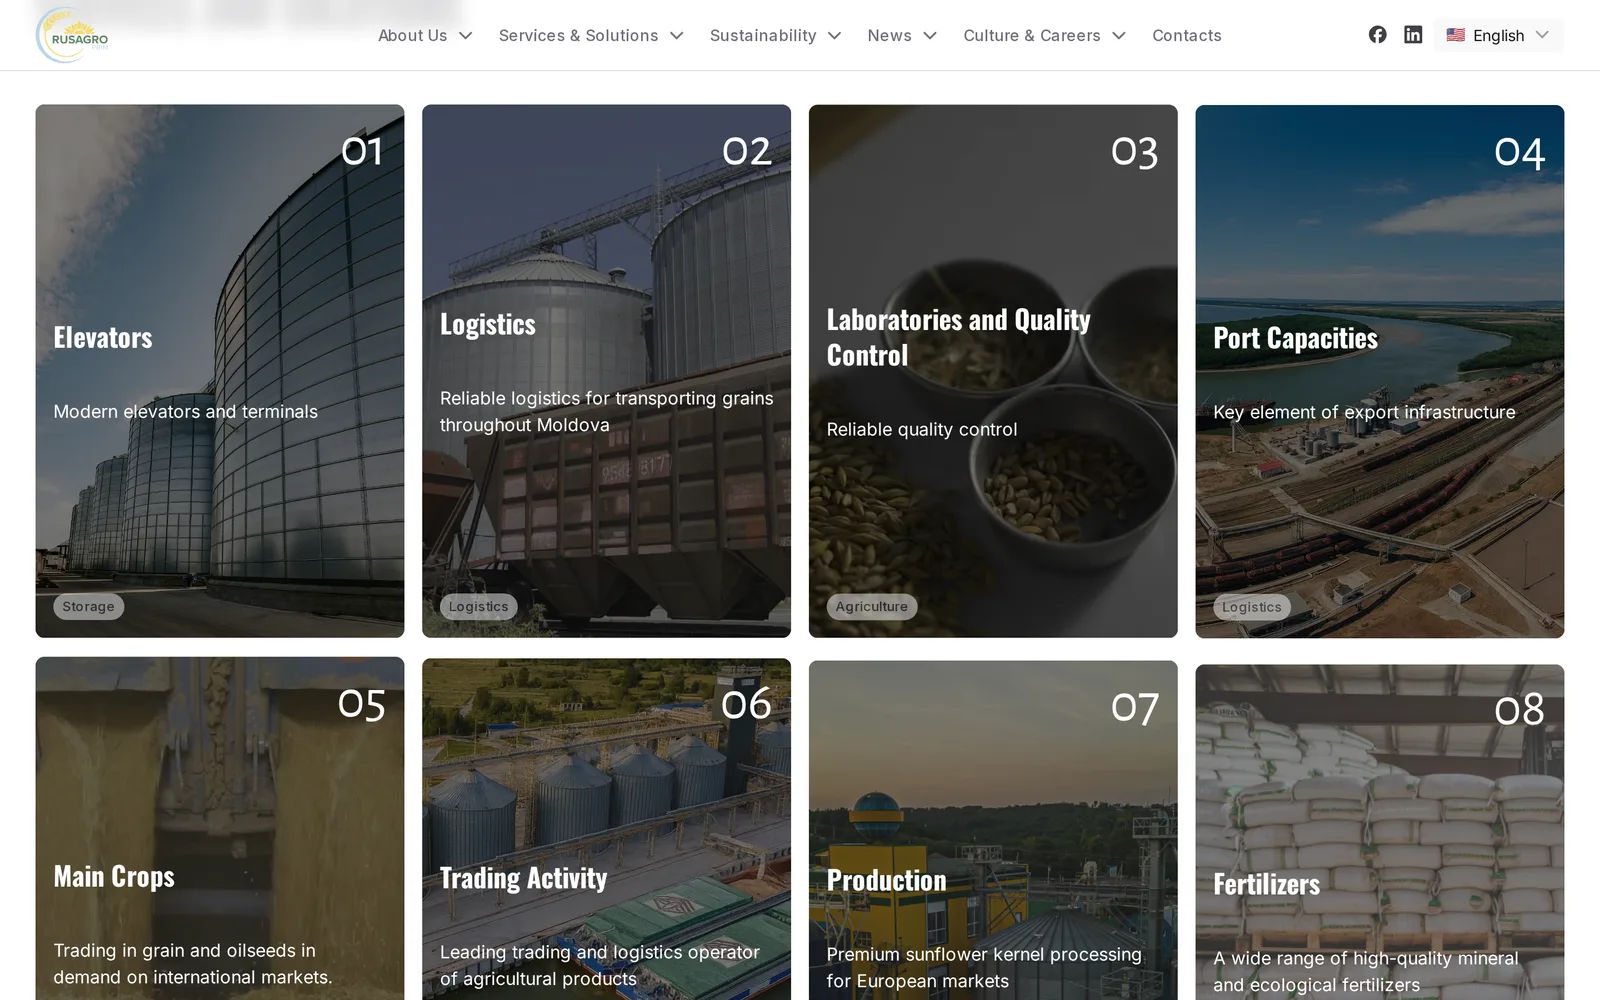The width and height of the screenshot is (1600, 1000).
Task: Expand the Sustainability dropdown arrow
Action: point(834,36)
